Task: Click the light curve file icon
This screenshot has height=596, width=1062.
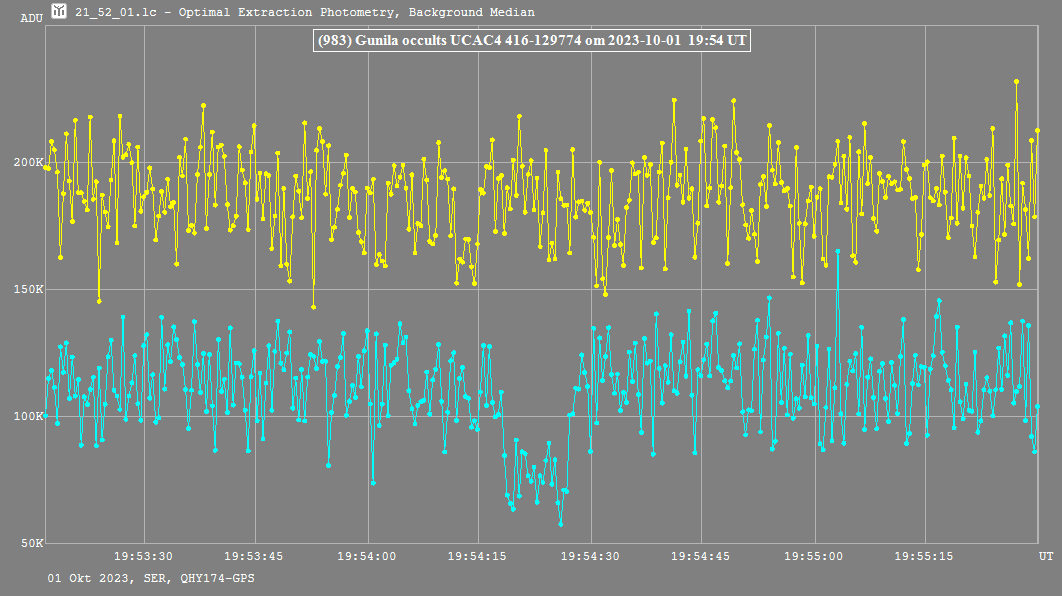Action: (60, 12)
